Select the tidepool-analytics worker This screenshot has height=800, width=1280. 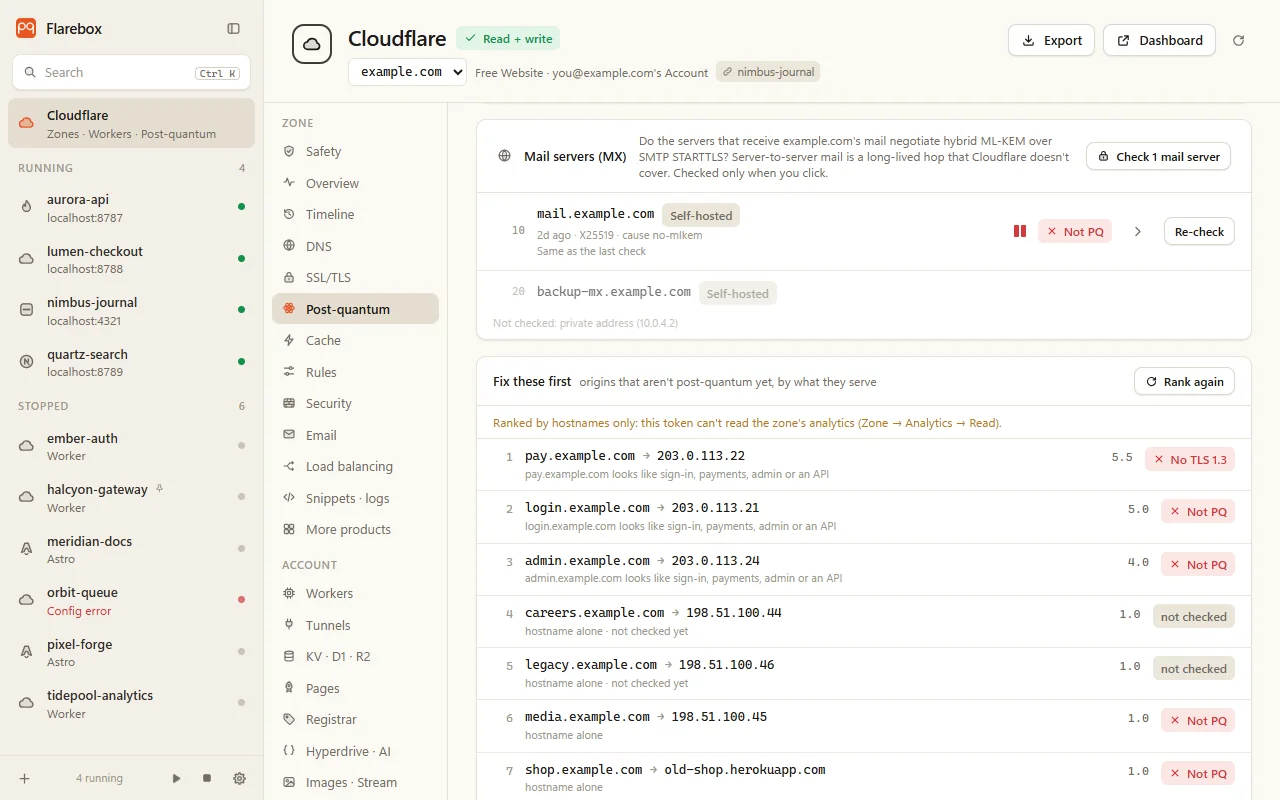coord(131,704)
